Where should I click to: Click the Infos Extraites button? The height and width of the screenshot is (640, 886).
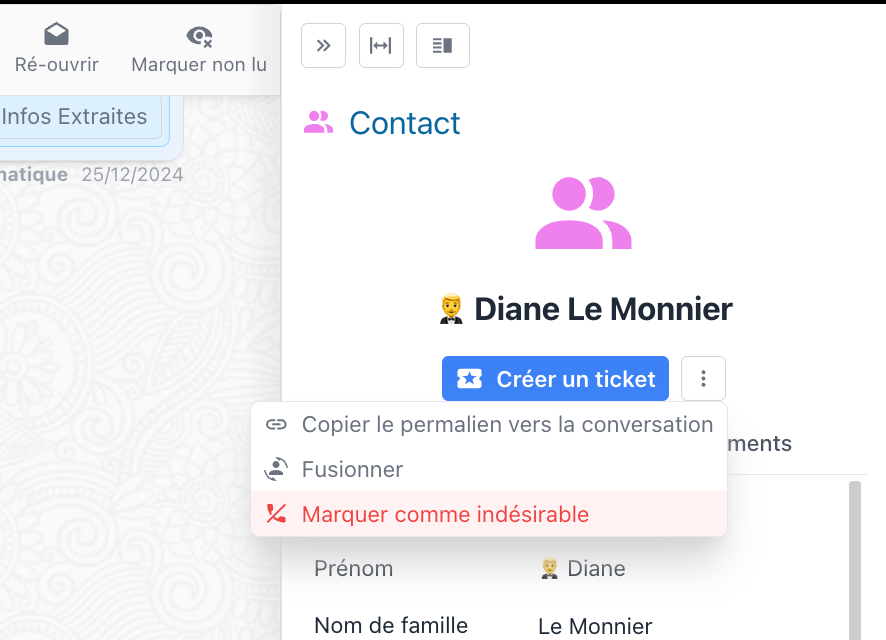(75, 117)
